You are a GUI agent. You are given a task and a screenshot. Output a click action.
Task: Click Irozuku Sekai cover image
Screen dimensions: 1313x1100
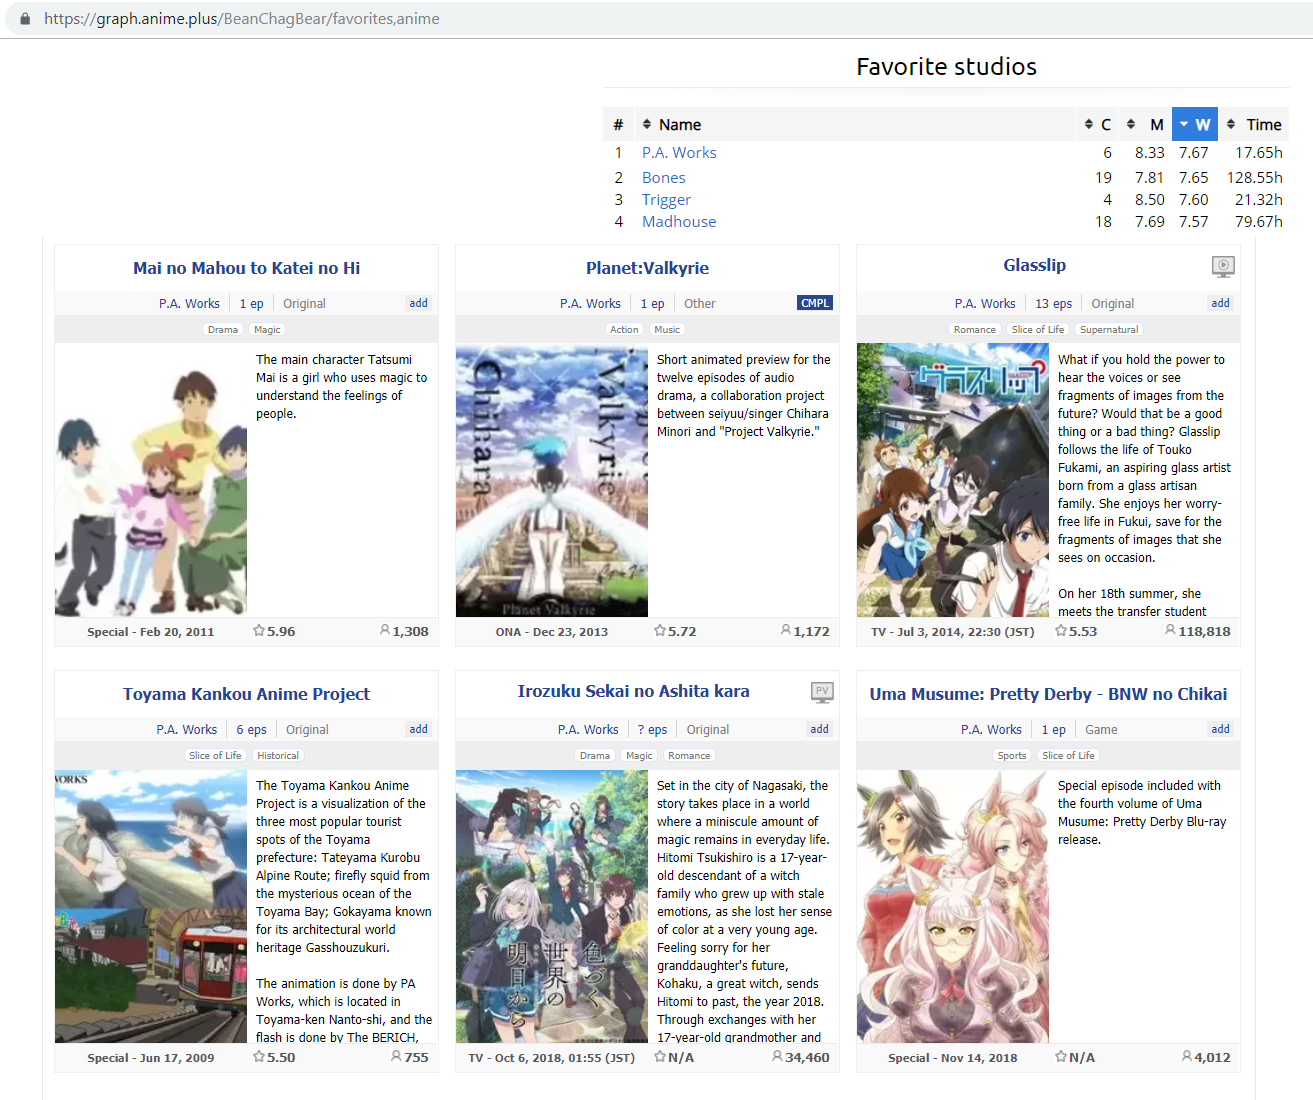click(552, 906)
